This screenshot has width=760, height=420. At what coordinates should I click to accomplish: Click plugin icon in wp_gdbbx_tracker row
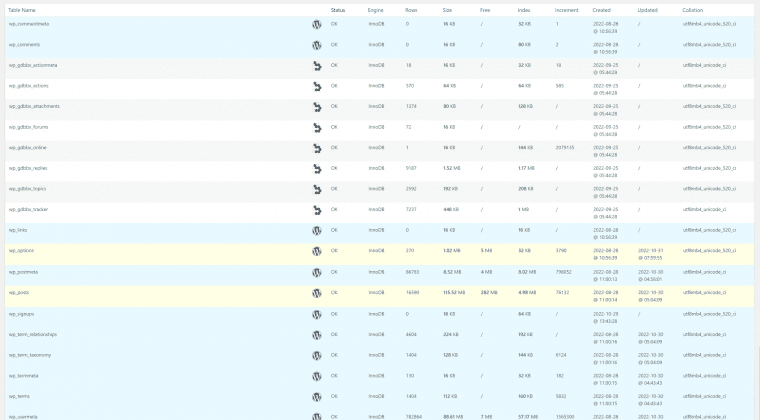click(x=317, y=210)
